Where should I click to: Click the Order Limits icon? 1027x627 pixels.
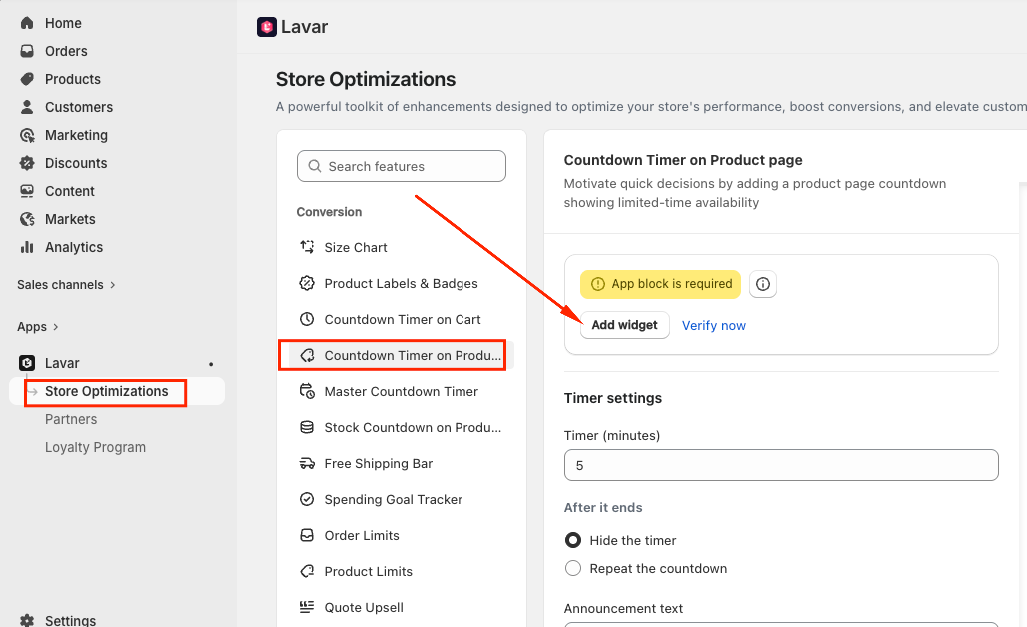tap(307, 535)
